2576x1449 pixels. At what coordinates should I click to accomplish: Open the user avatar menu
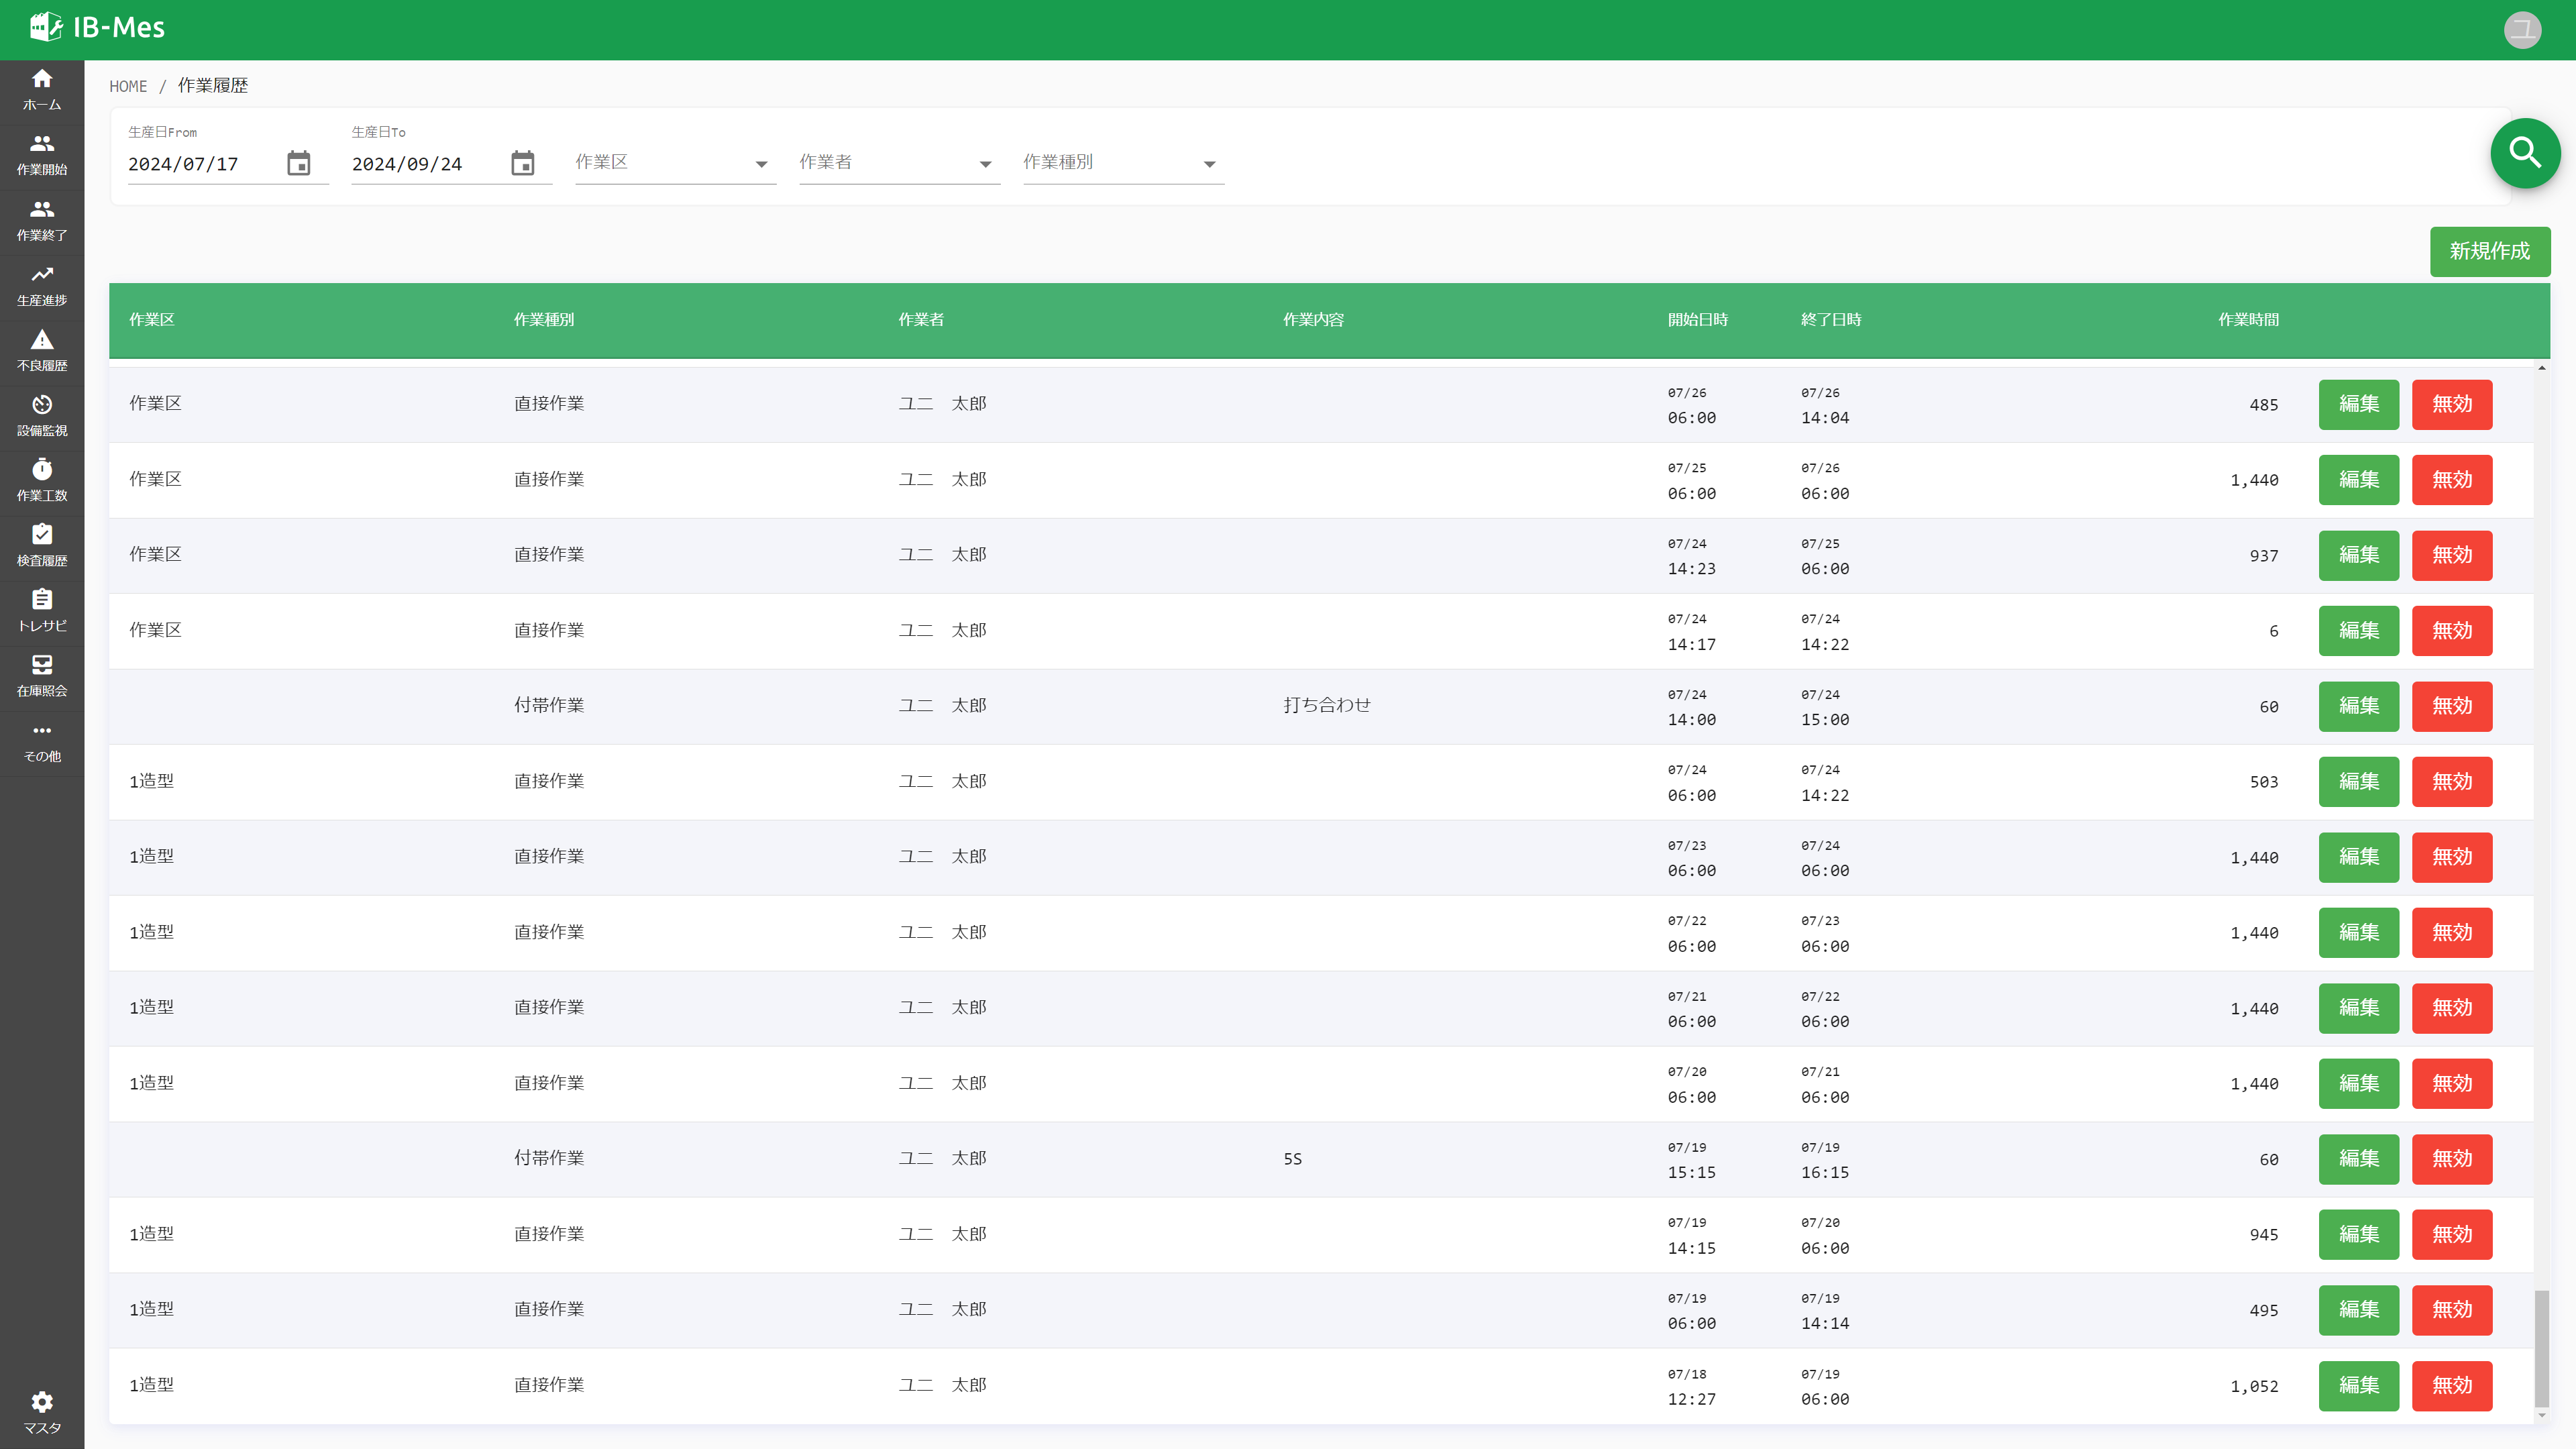click(2522, 30)
